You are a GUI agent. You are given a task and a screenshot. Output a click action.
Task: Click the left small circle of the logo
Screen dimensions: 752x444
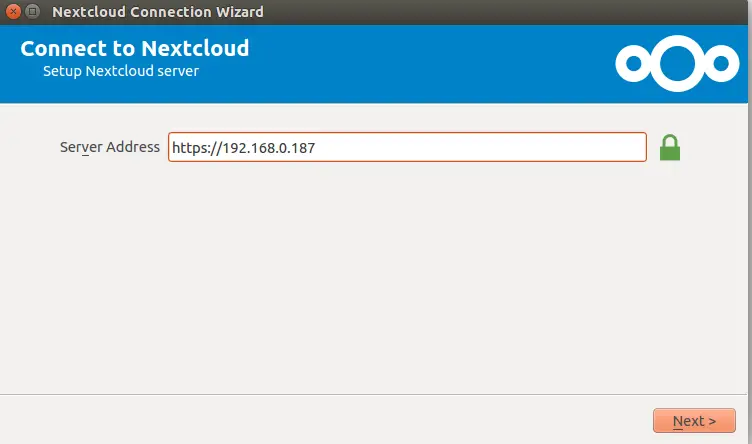click(x=634, y=63)
